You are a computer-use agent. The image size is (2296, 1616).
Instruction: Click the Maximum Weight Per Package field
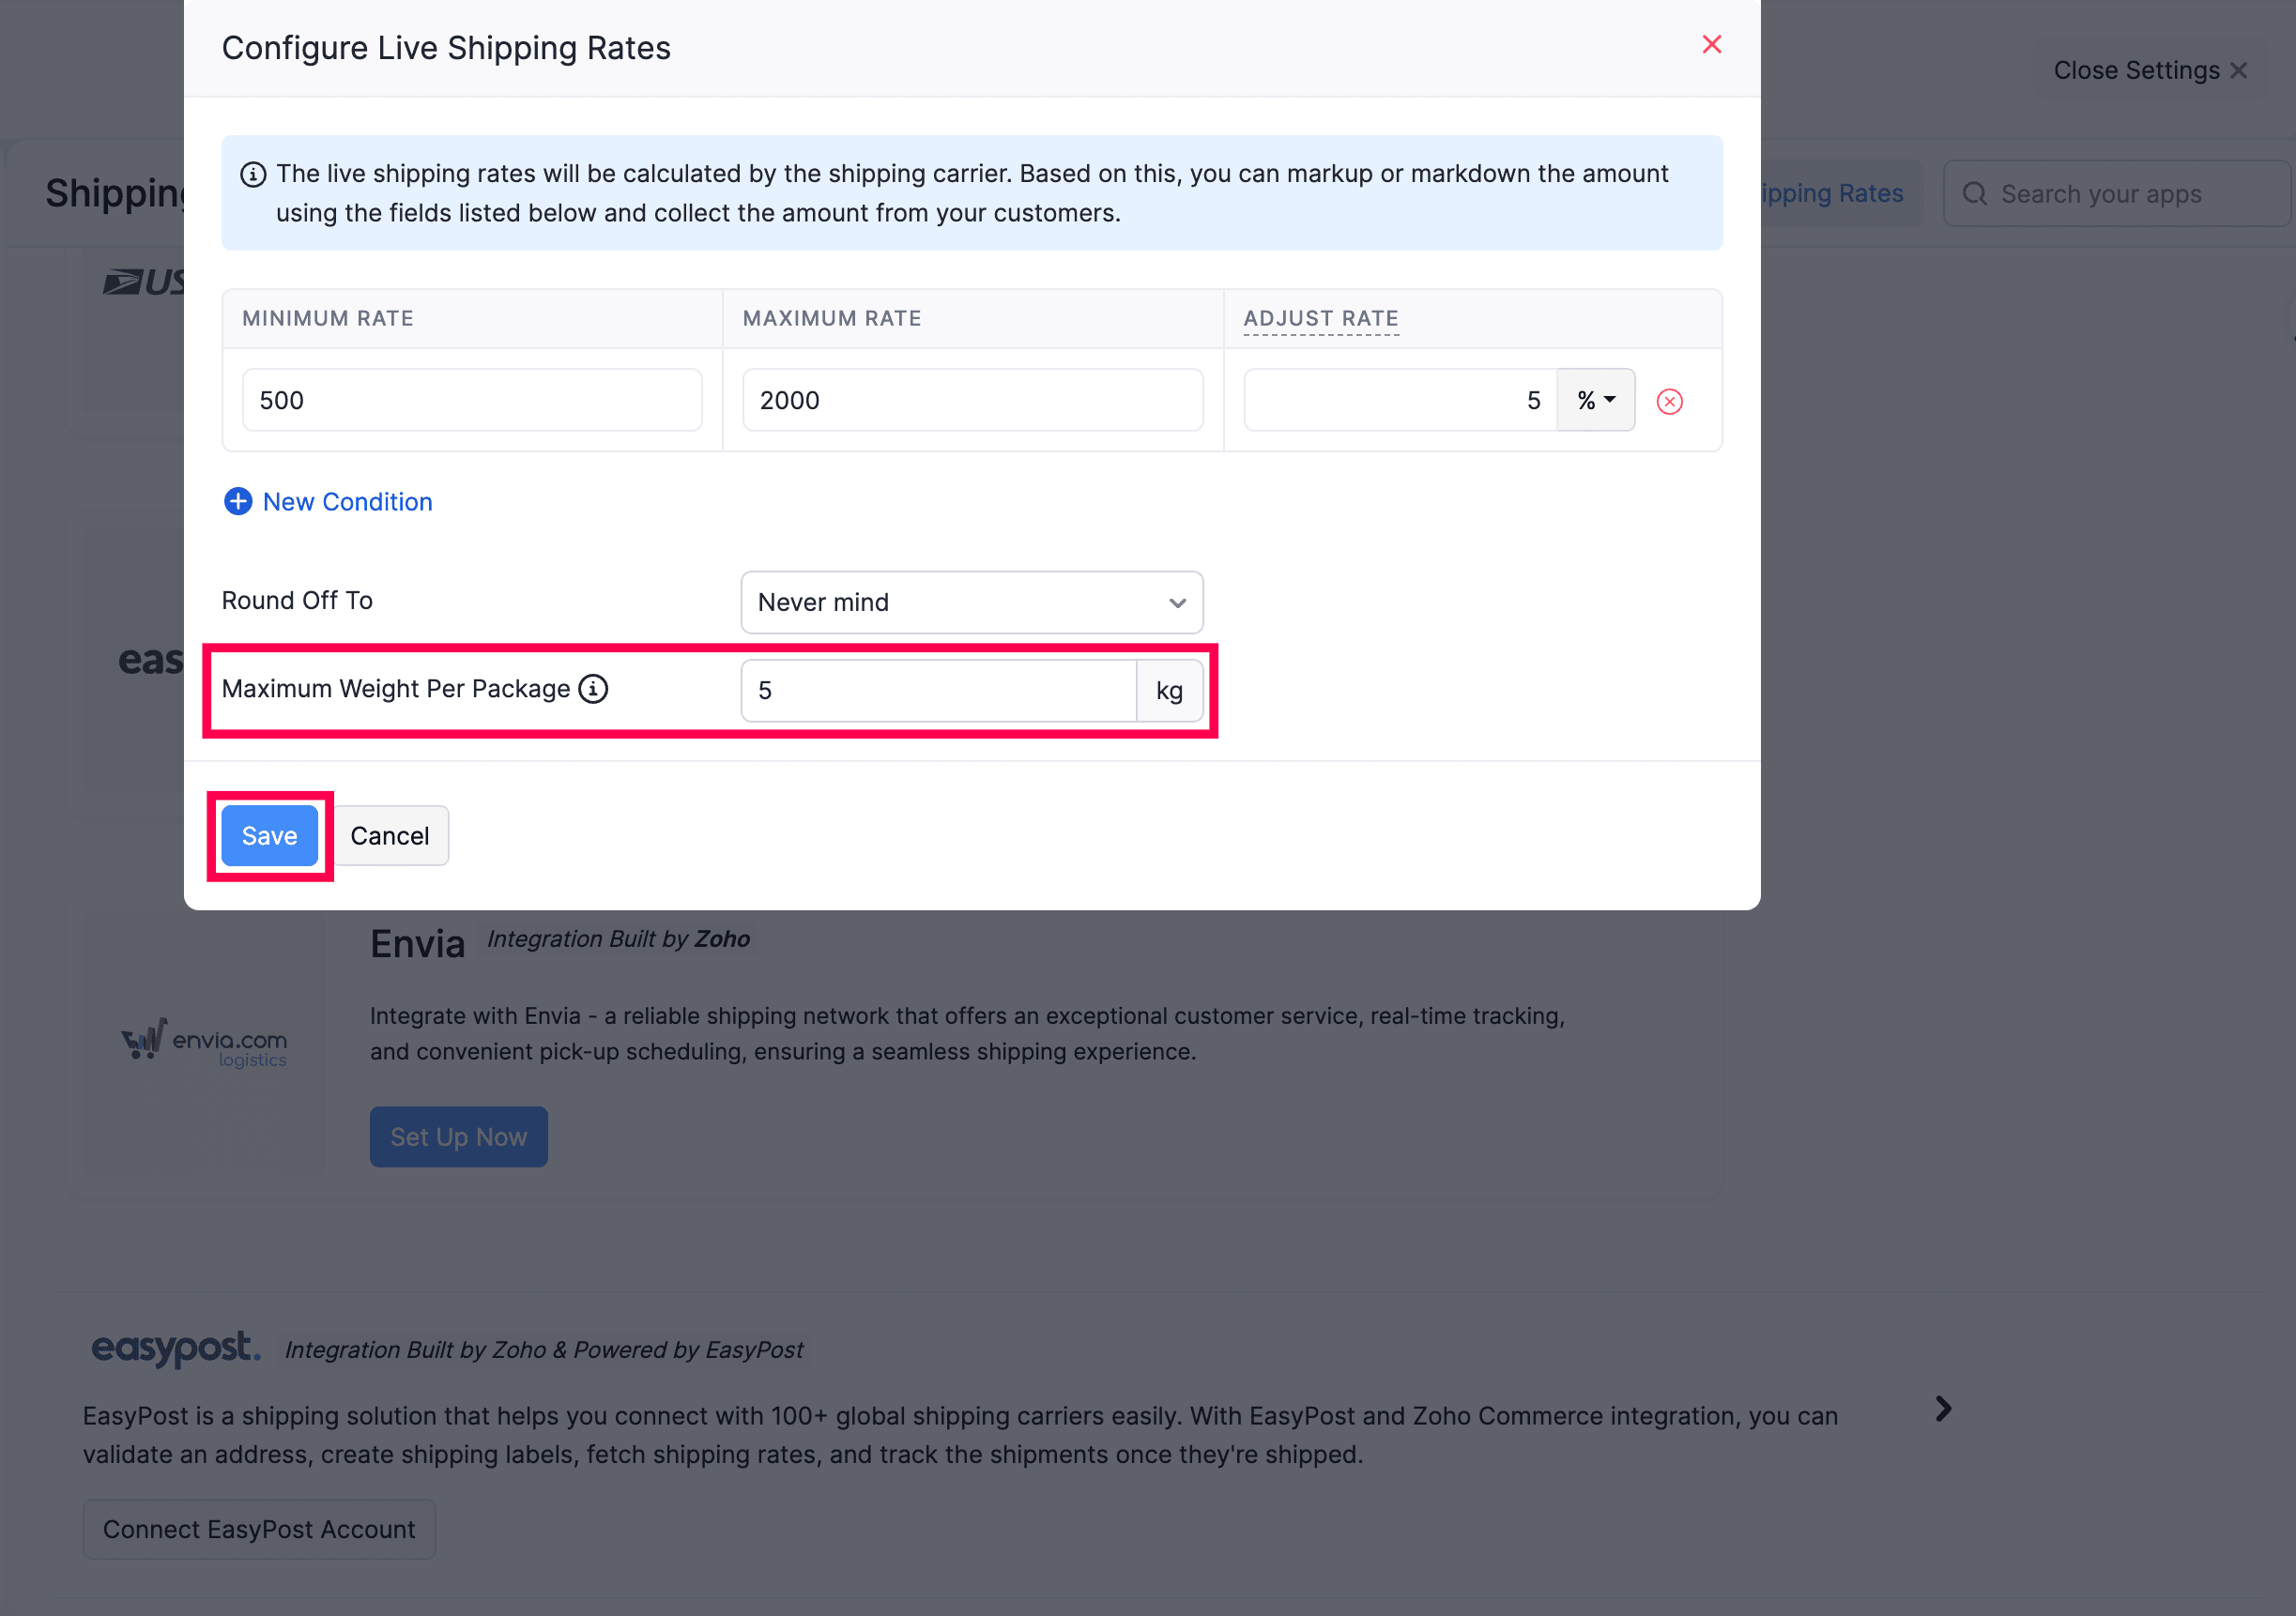tap(938, 690)
